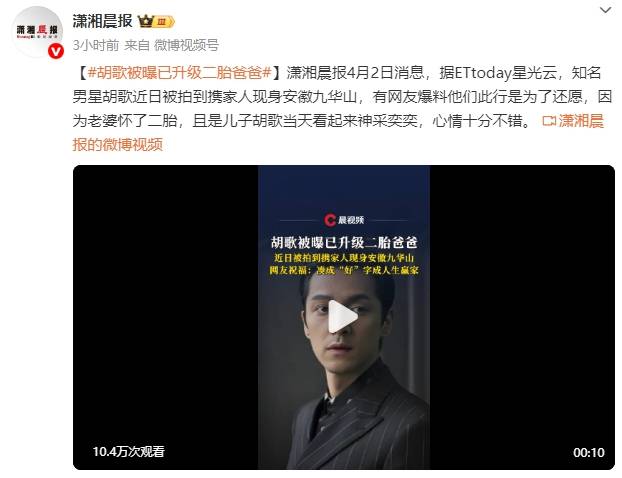Image resolution: width=622 pixels, height=478 pixels.
Task: Expand the post options chevron
Action: coord(605,10)
